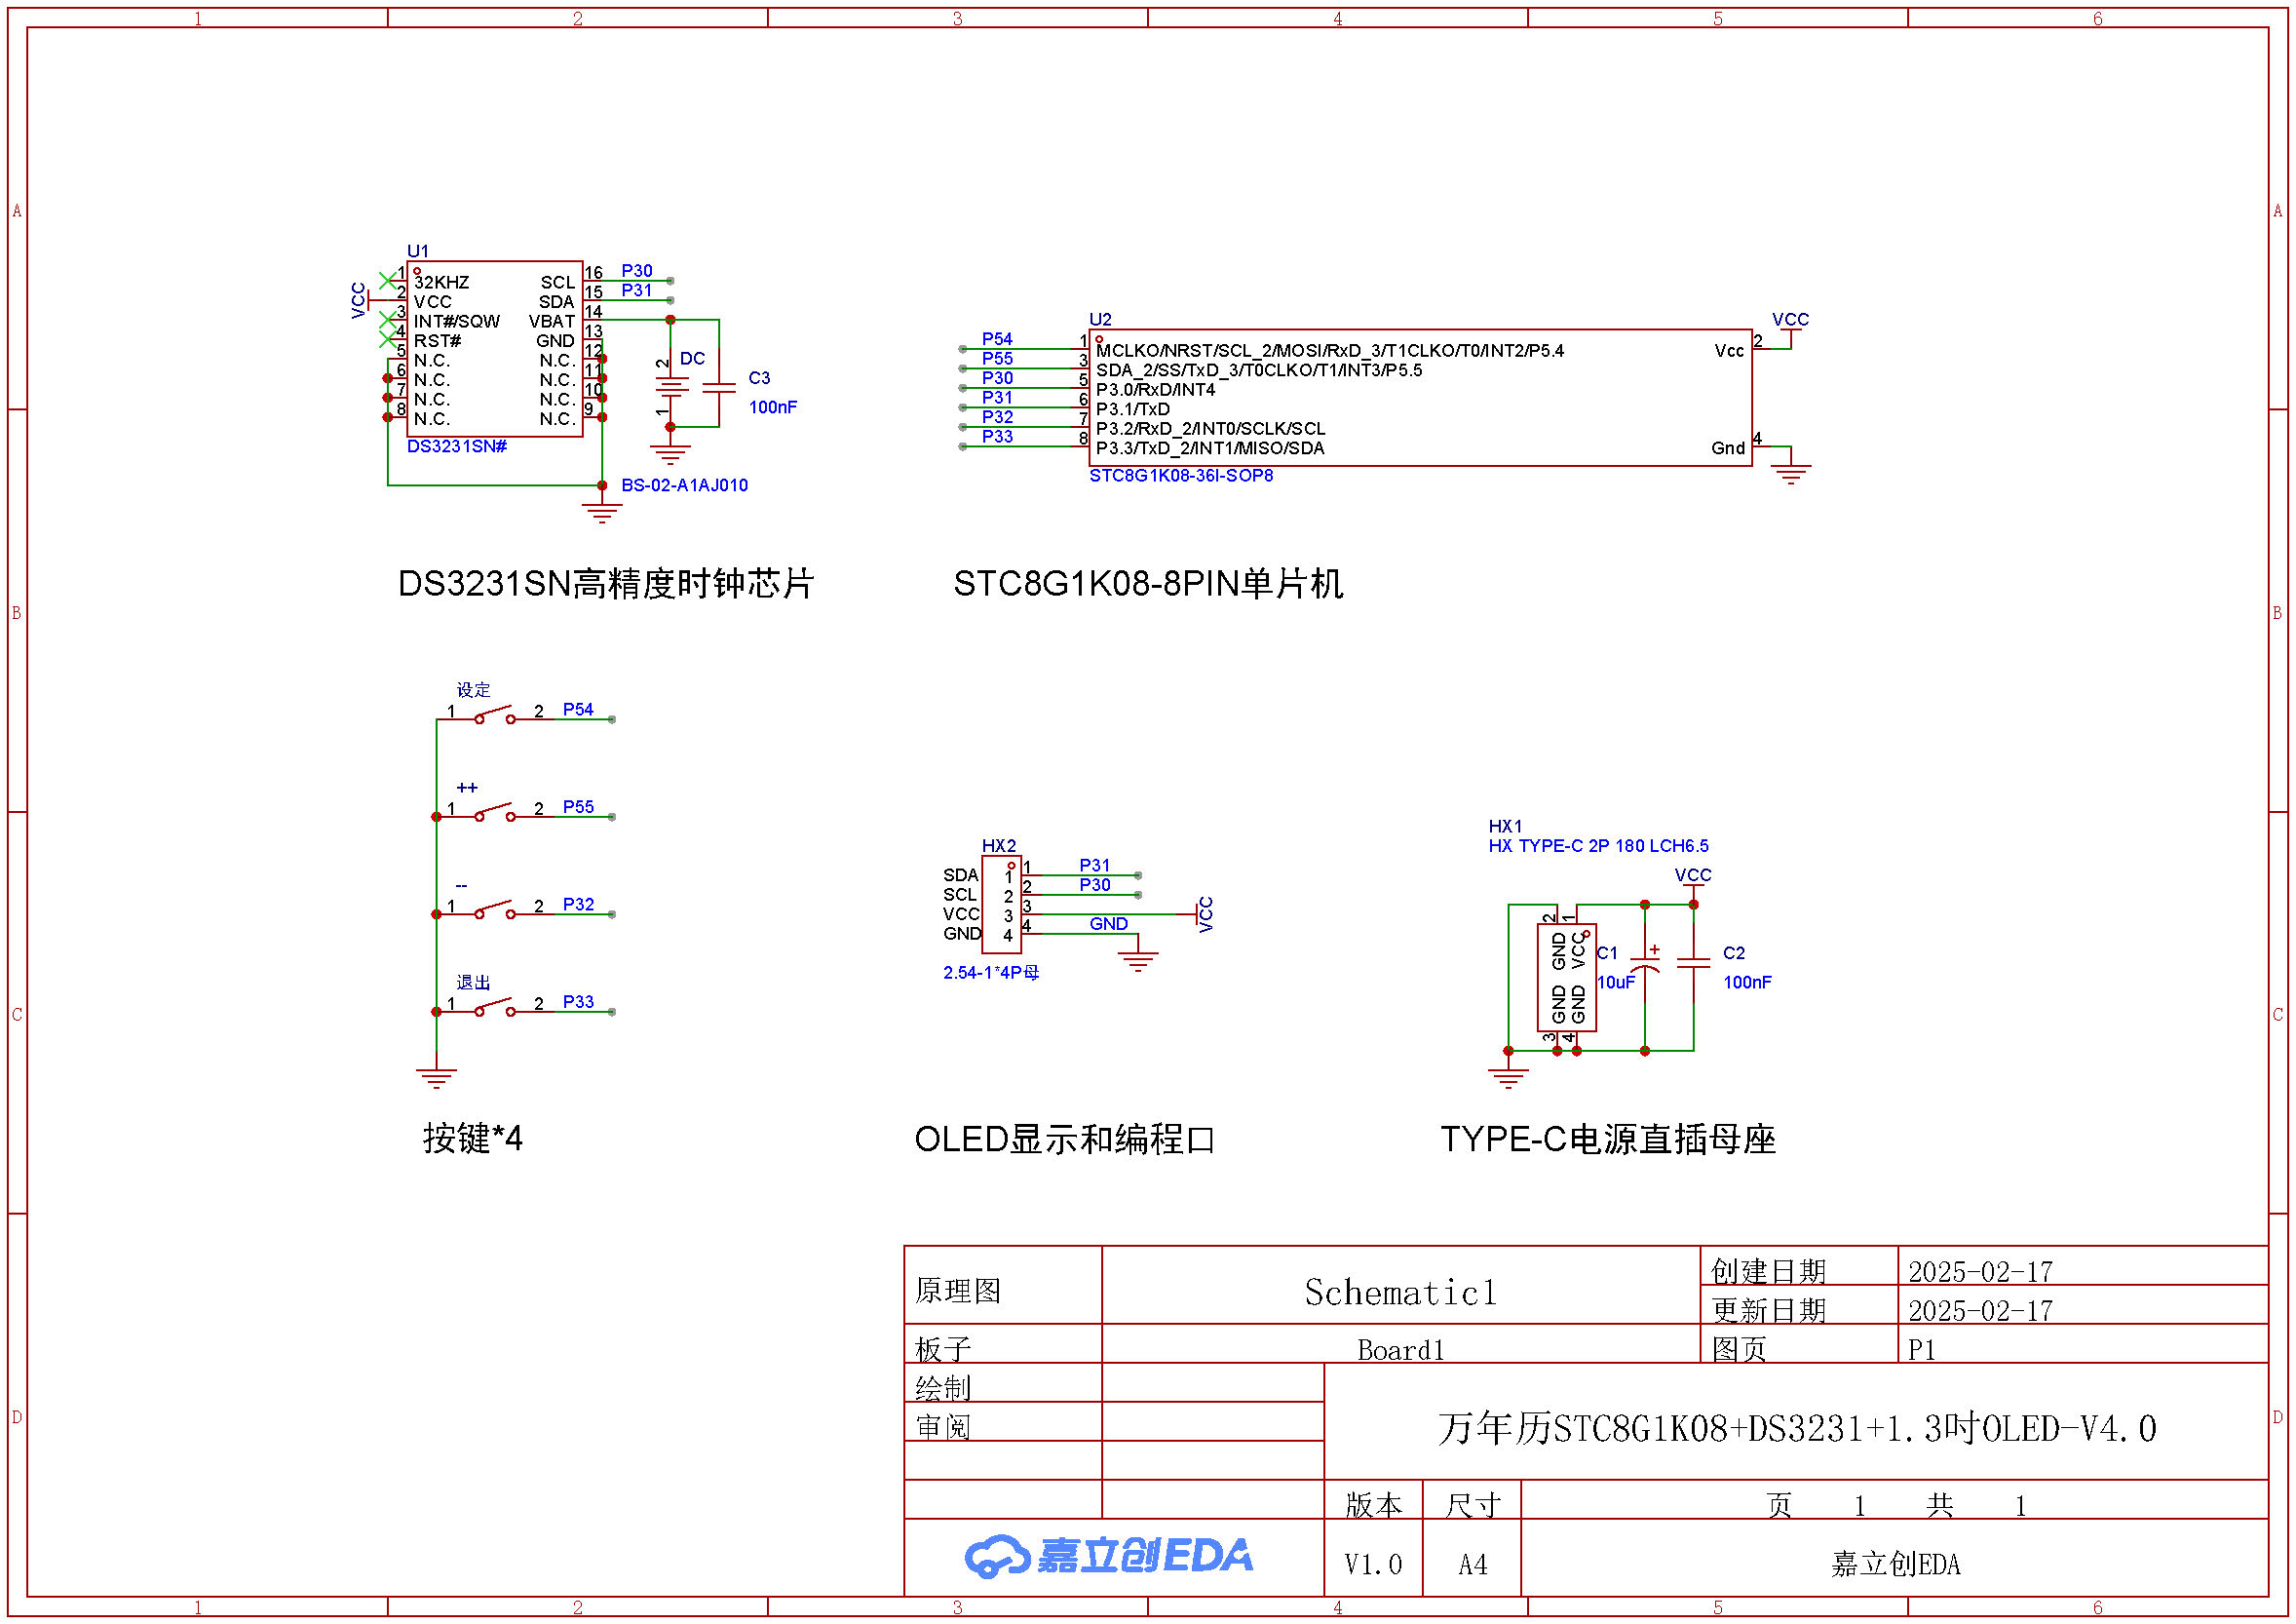Click the P55 net label at U2 pin 3
Screen dimensions: 2296x1624
[997, 358]
